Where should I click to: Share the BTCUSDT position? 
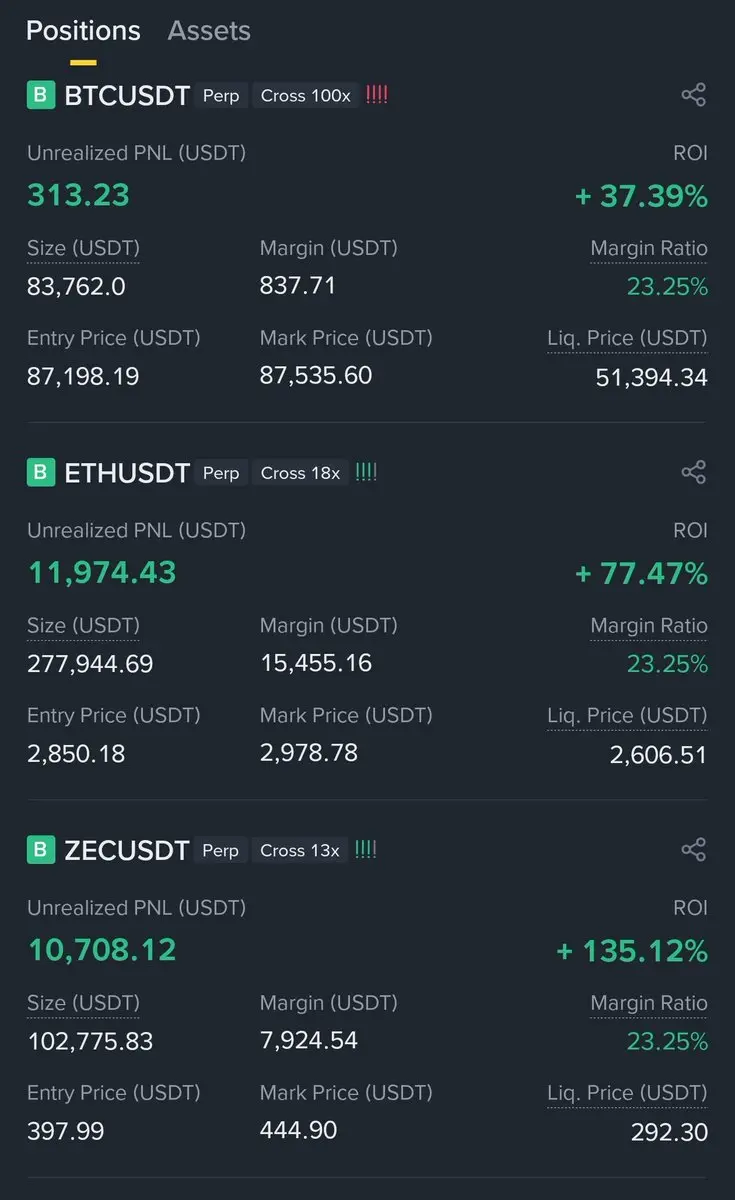[693, 95]
